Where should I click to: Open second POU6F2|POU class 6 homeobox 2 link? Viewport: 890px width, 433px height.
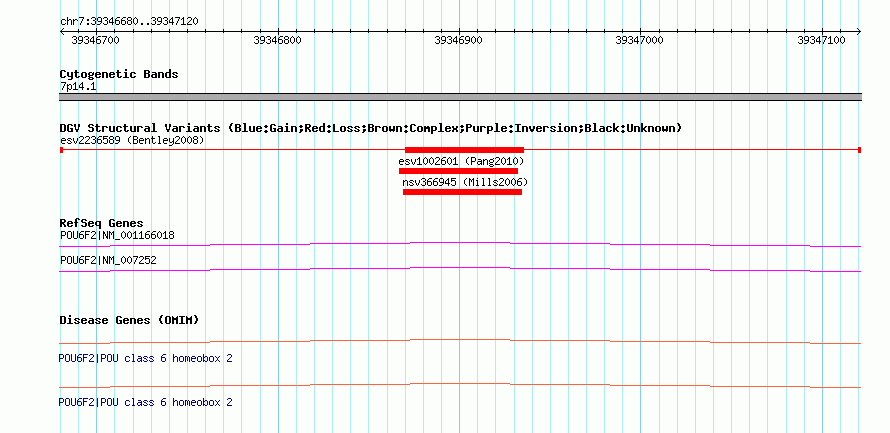[x=145, y=402]
